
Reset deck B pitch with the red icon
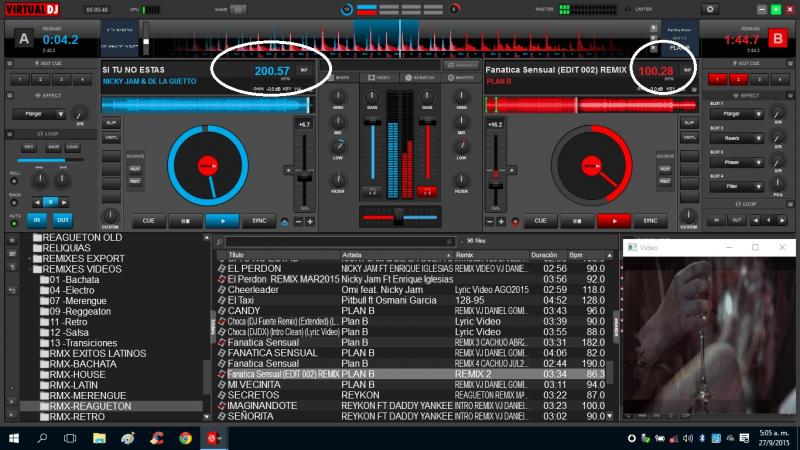tap(515, 222)
